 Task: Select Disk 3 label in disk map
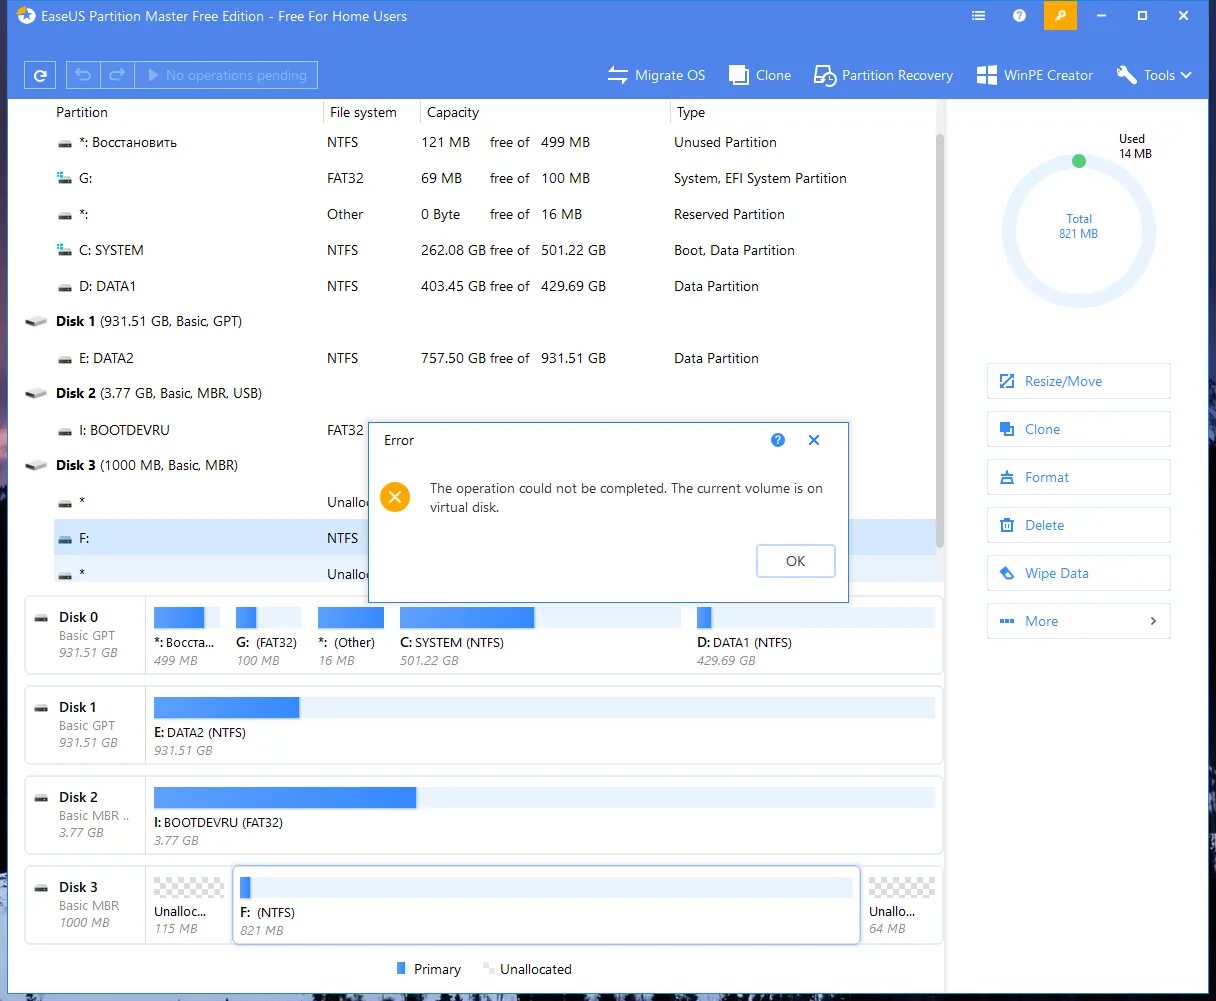(x=79, y=887)
